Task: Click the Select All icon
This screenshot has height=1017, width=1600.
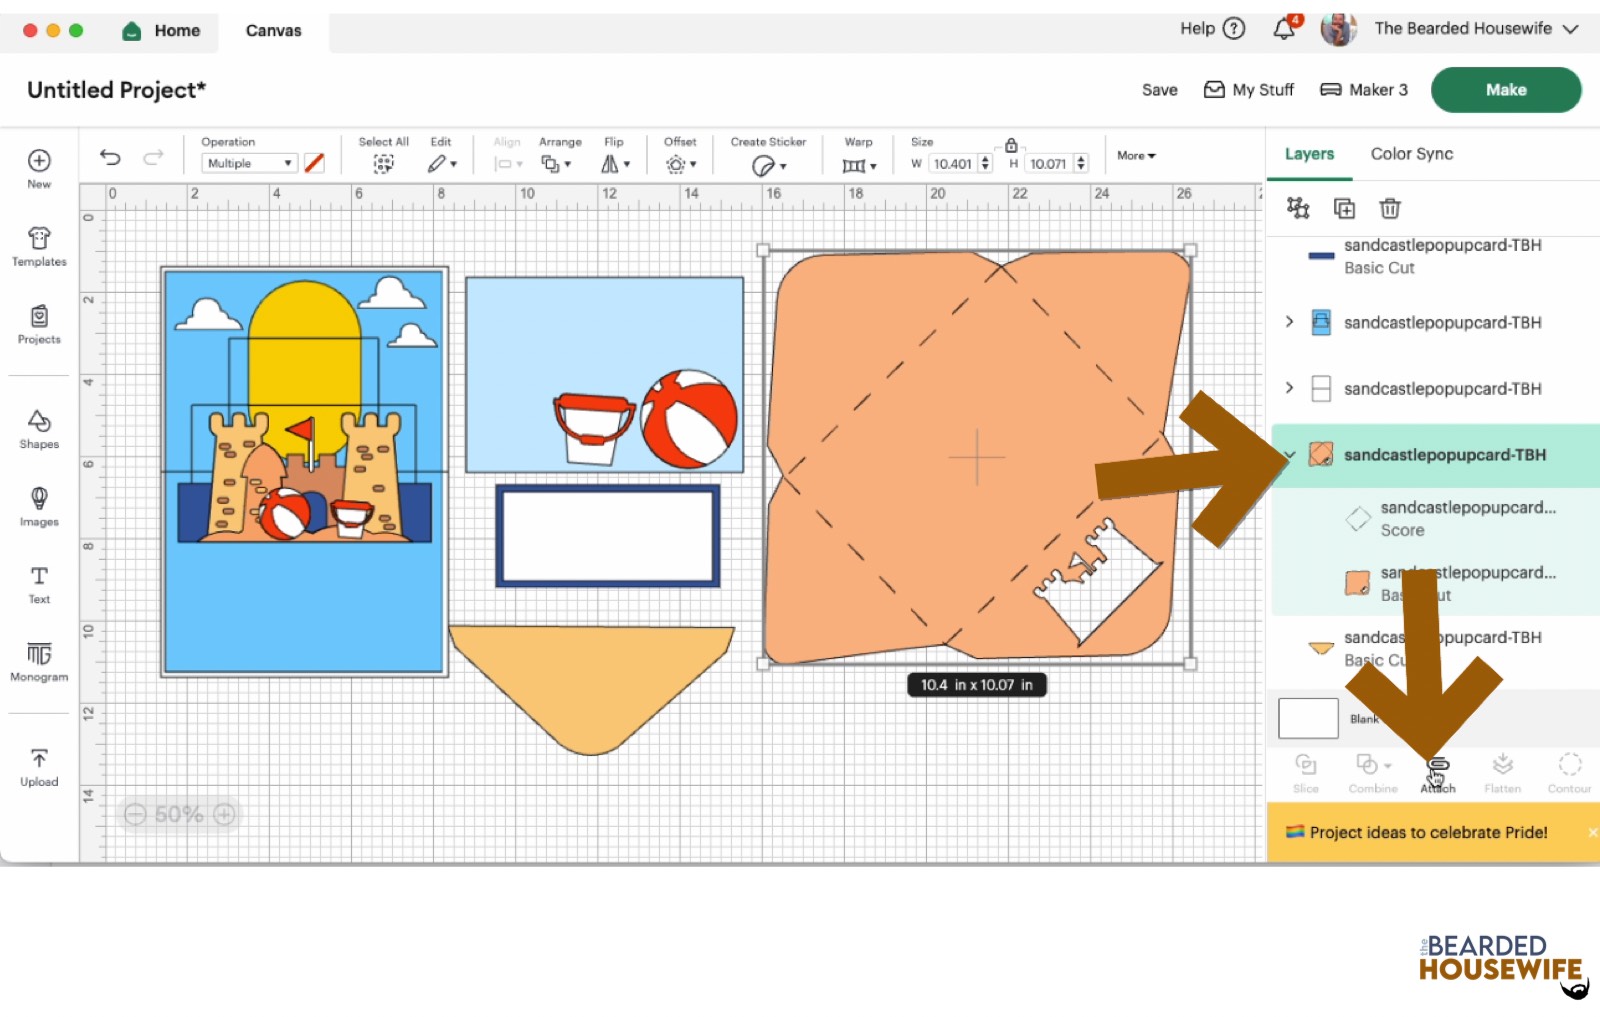Action: tap(383, 164)
